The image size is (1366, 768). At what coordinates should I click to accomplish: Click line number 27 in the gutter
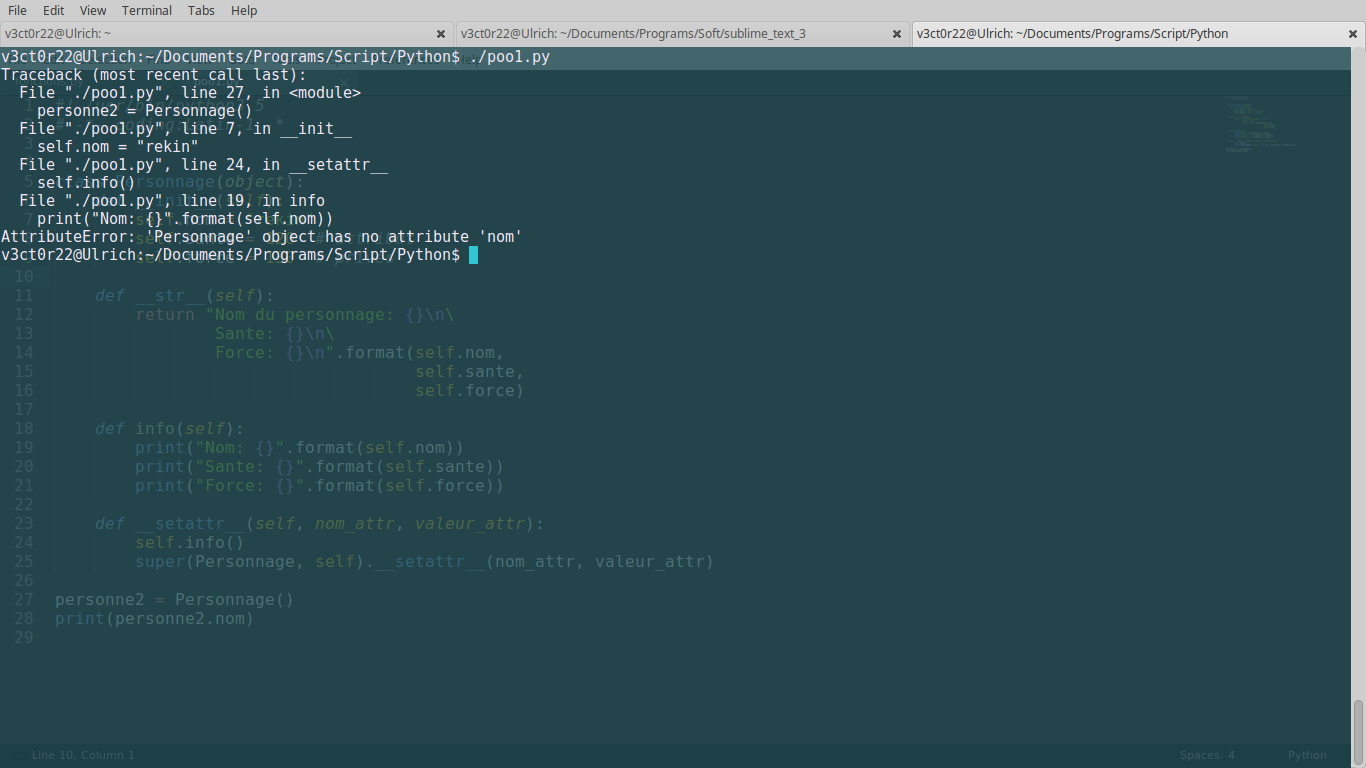(x=23, y=599)
